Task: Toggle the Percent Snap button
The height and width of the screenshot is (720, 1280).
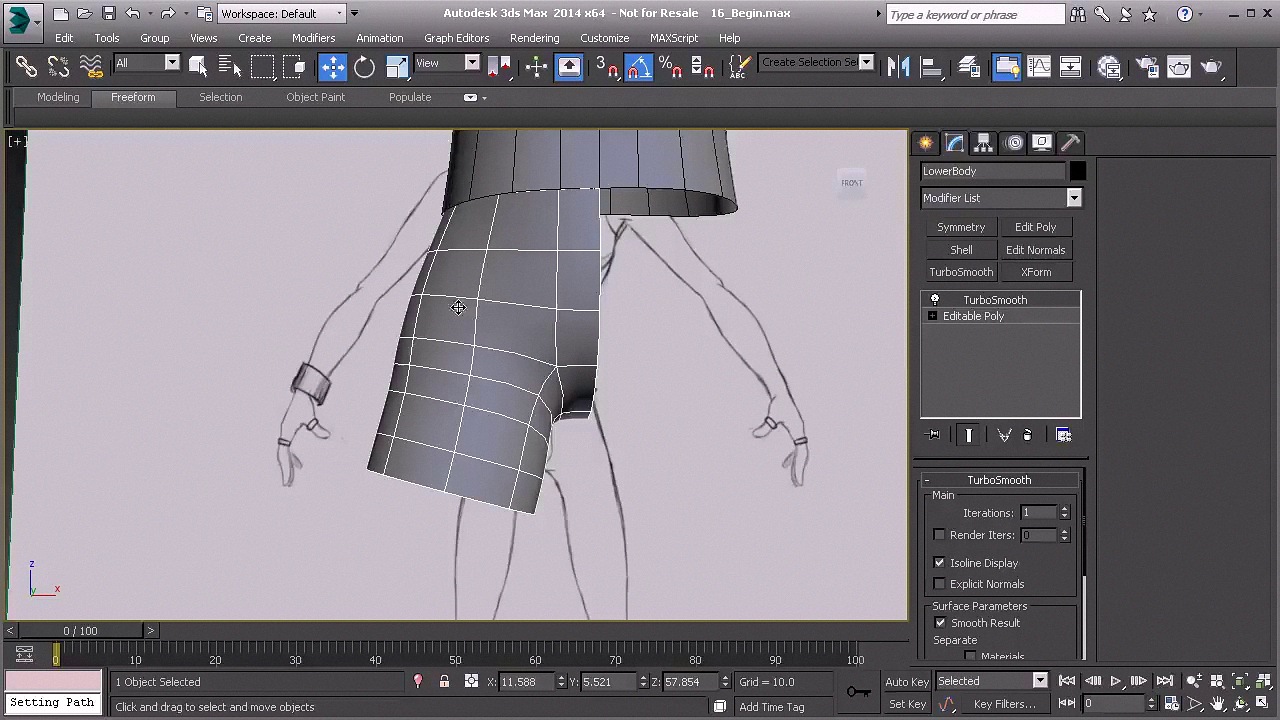Action: point(671,67)
